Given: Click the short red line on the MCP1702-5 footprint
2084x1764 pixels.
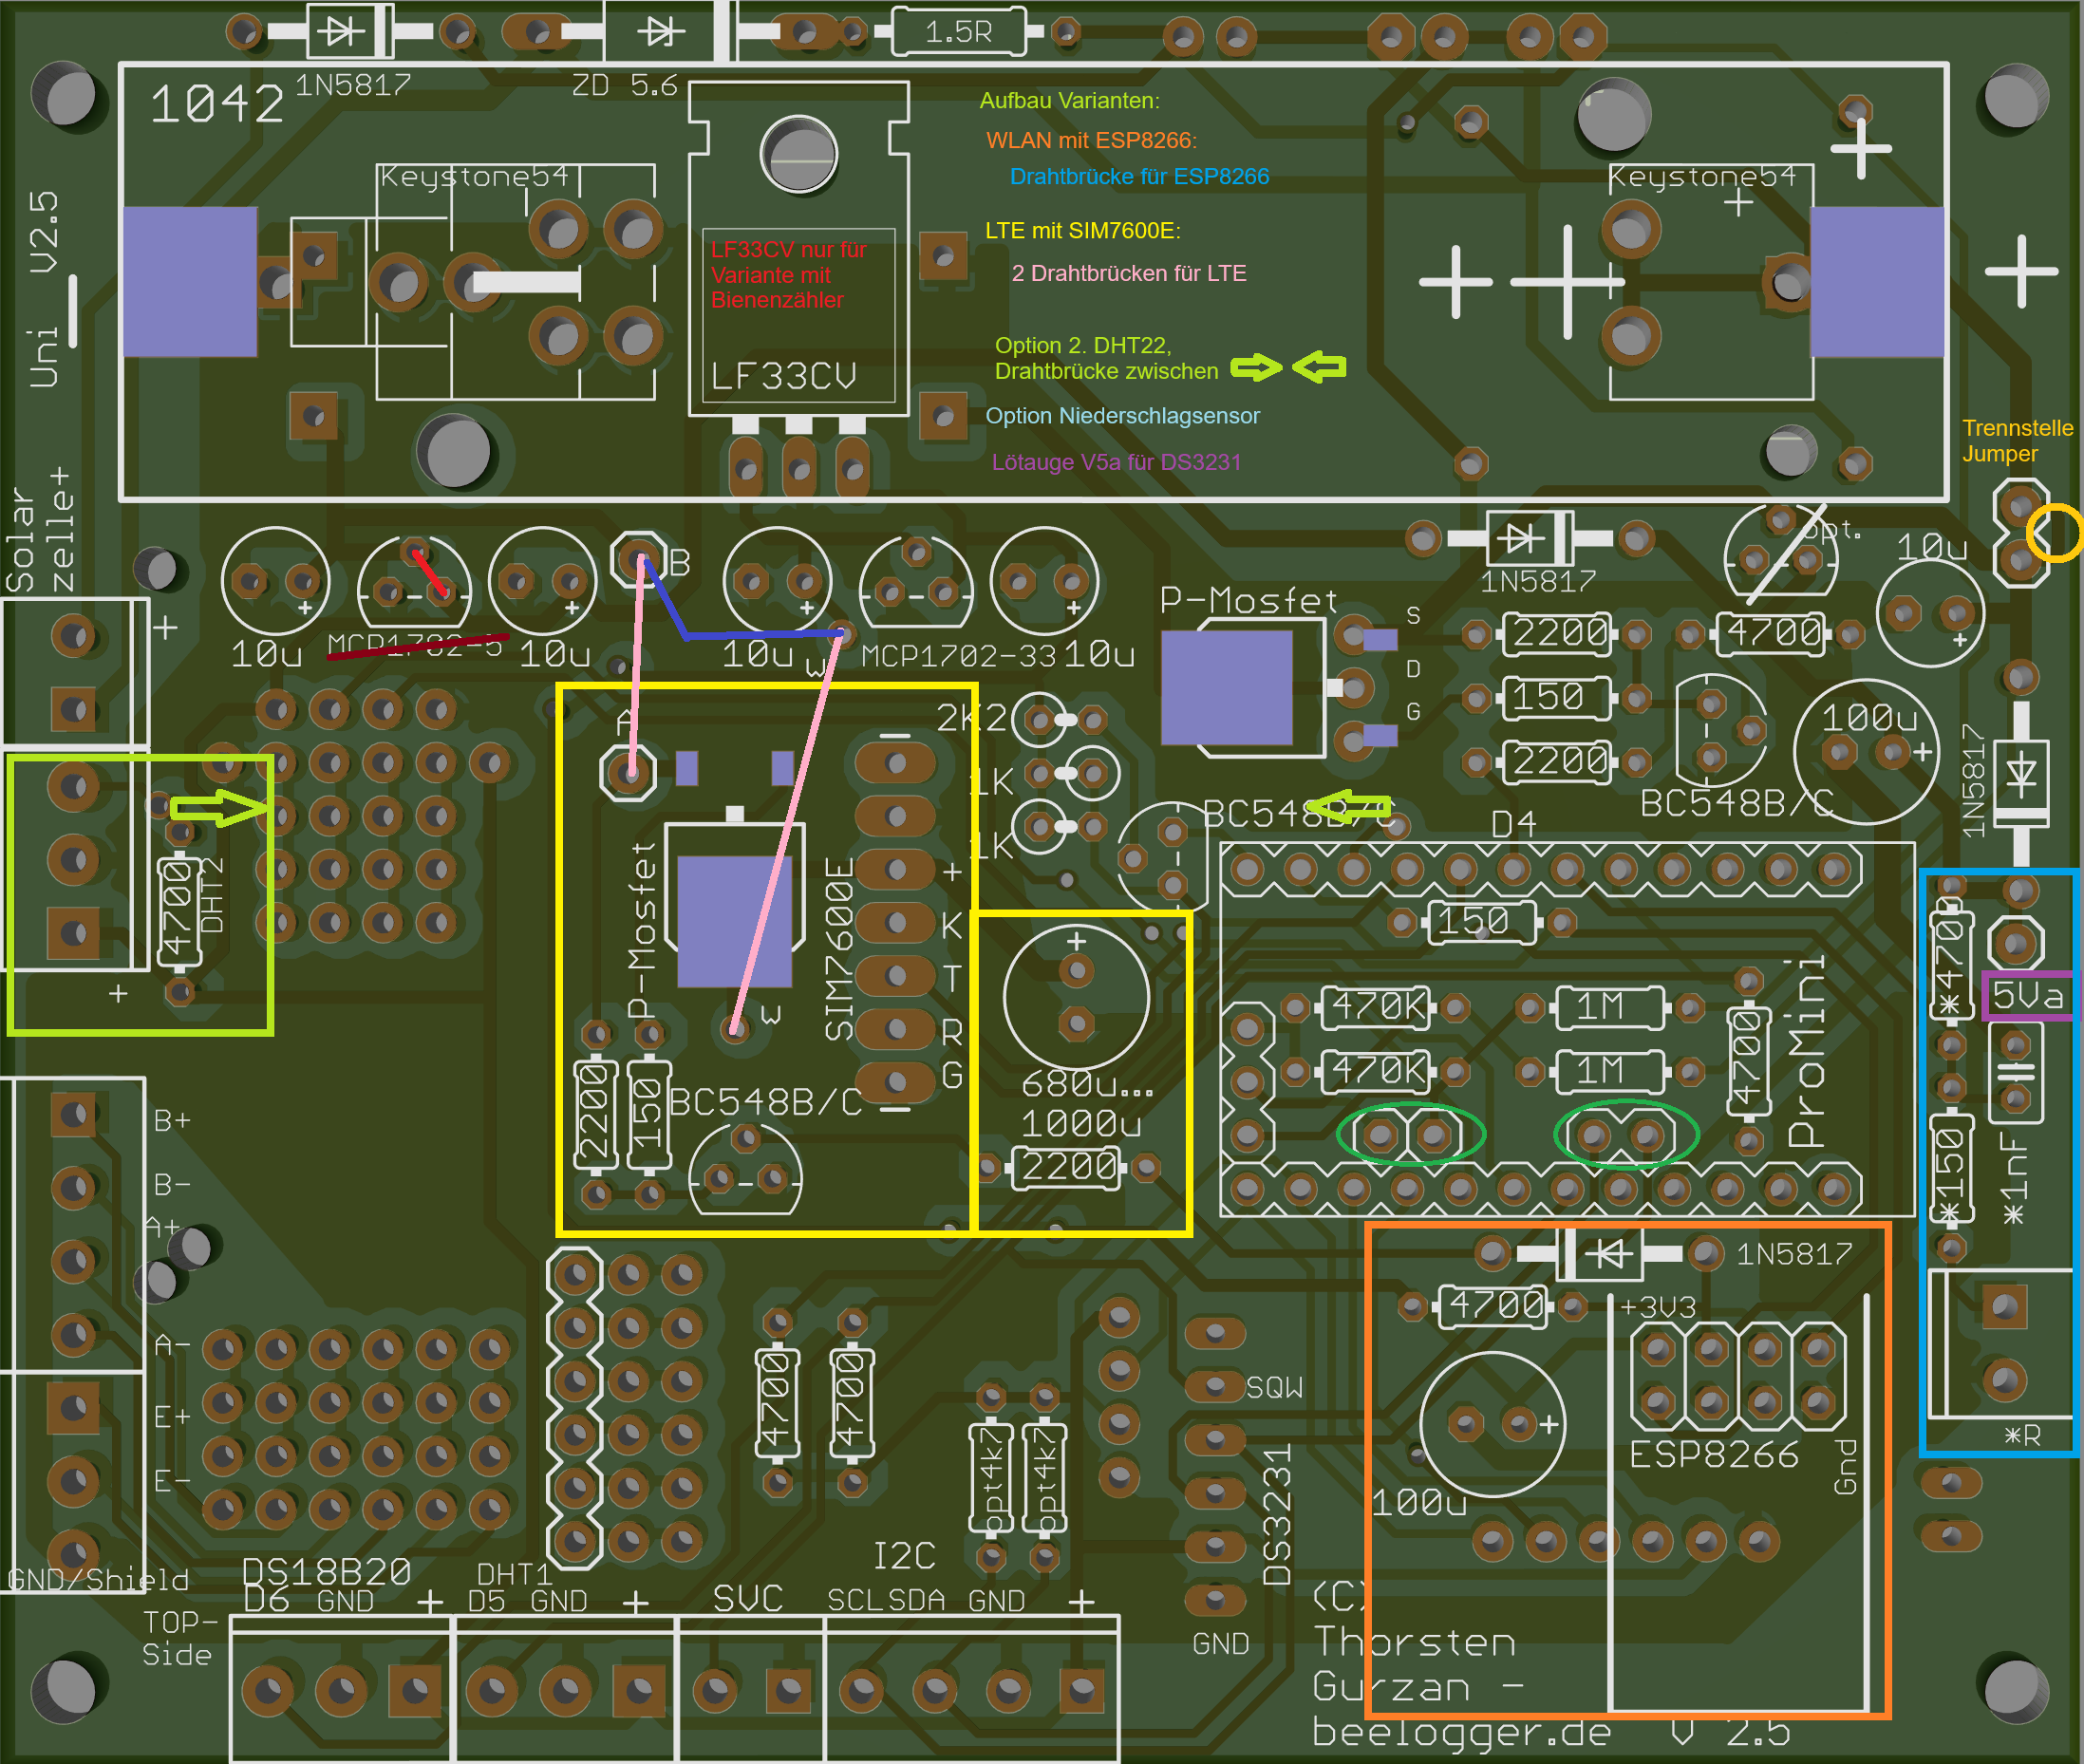Looking at the screenshot, I should tap(430, 572).
